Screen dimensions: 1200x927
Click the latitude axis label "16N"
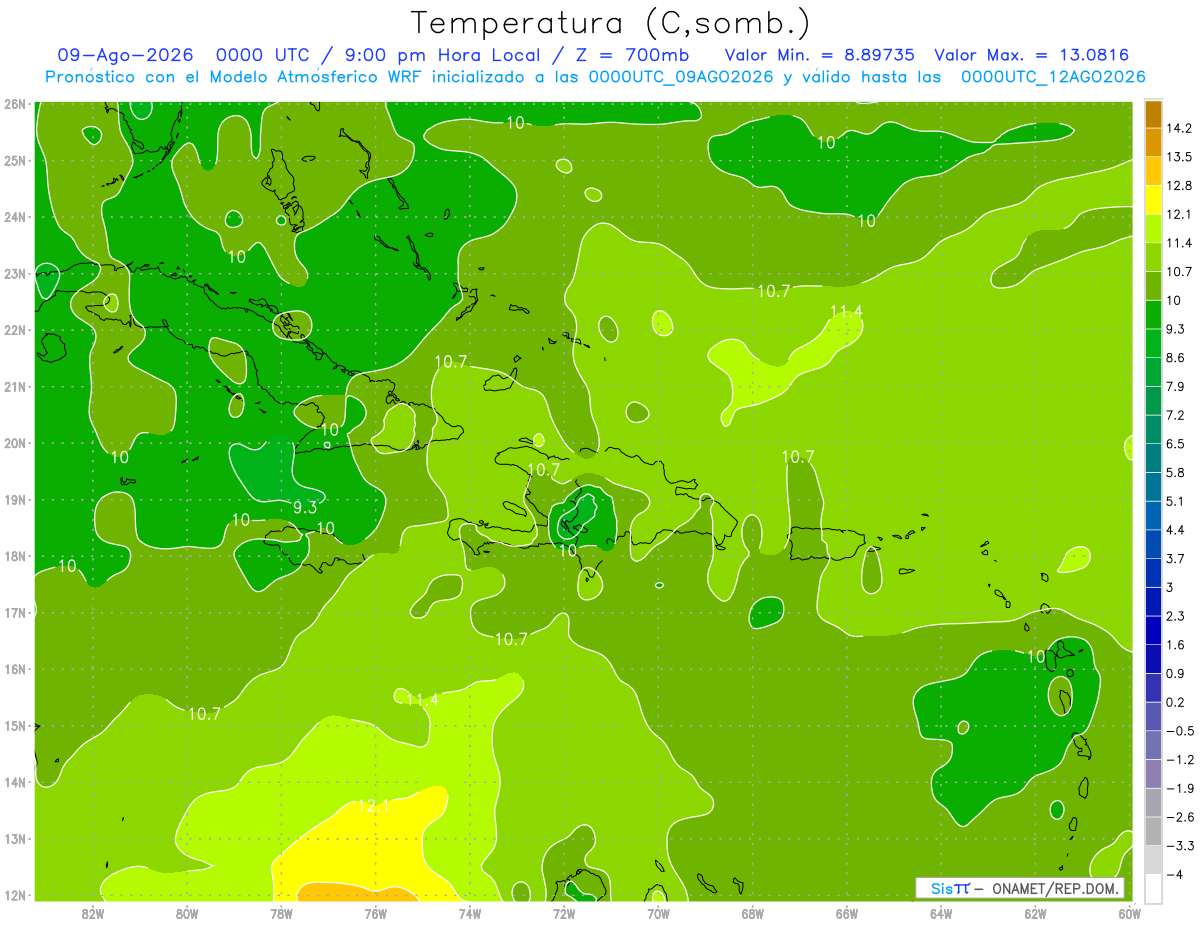click(x=14, y=669)
